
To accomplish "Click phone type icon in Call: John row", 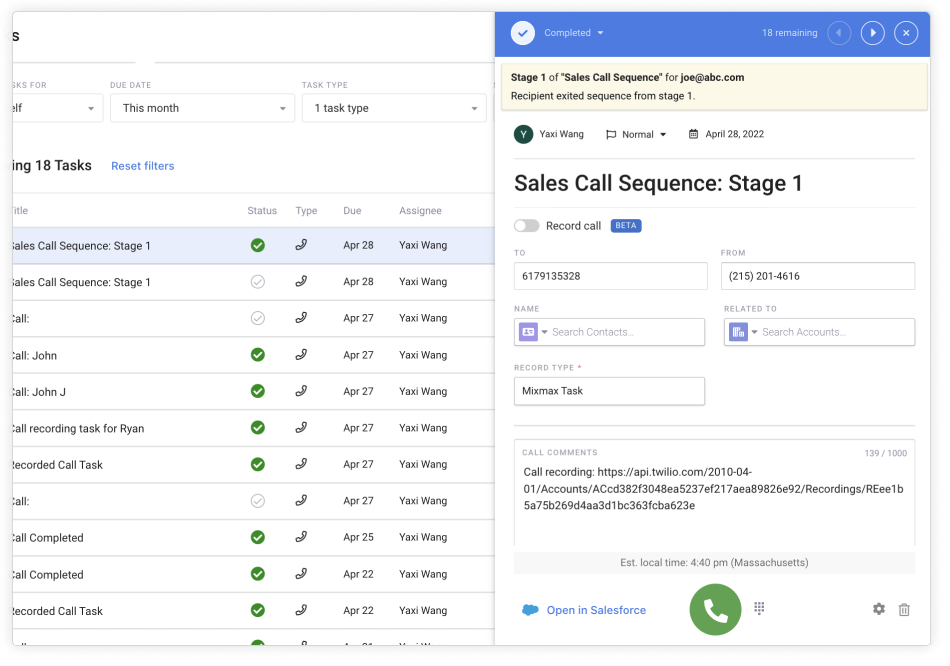I will tap(301, 355).
